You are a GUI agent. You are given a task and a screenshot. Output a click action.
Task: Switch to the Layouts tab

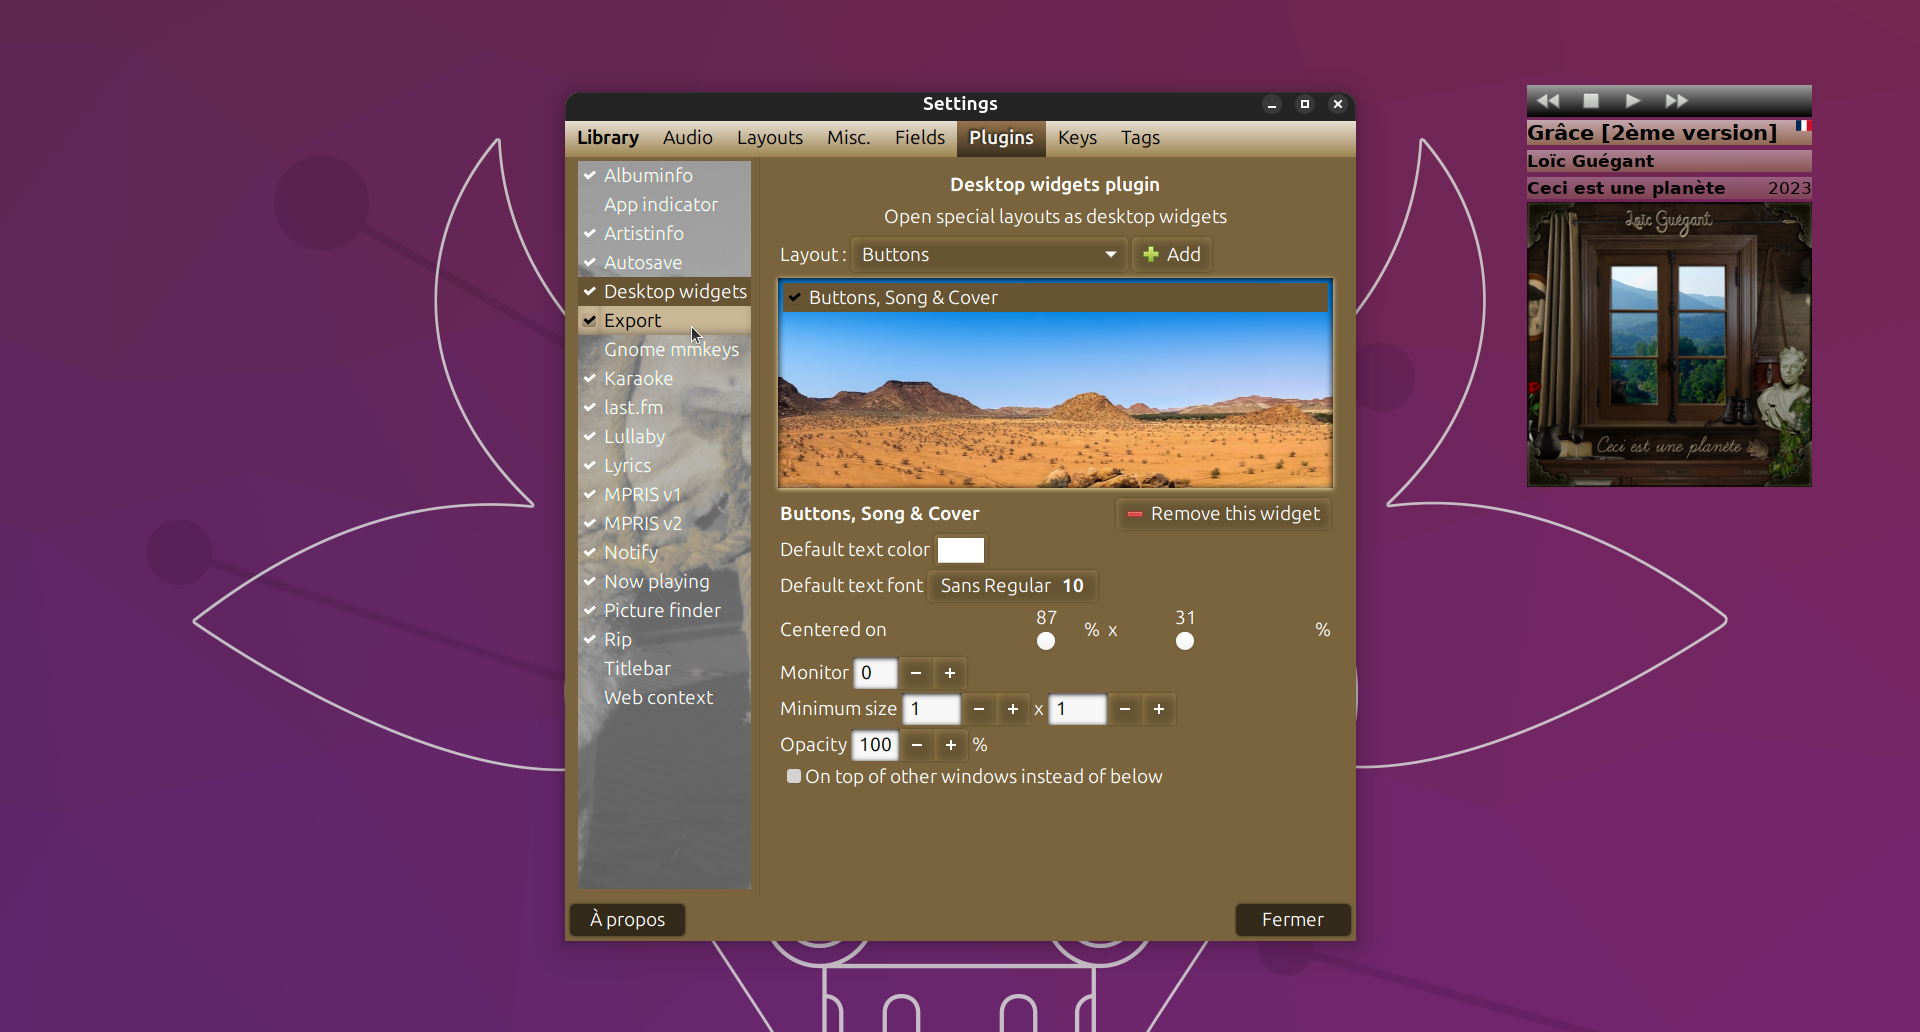pos(770,138)
